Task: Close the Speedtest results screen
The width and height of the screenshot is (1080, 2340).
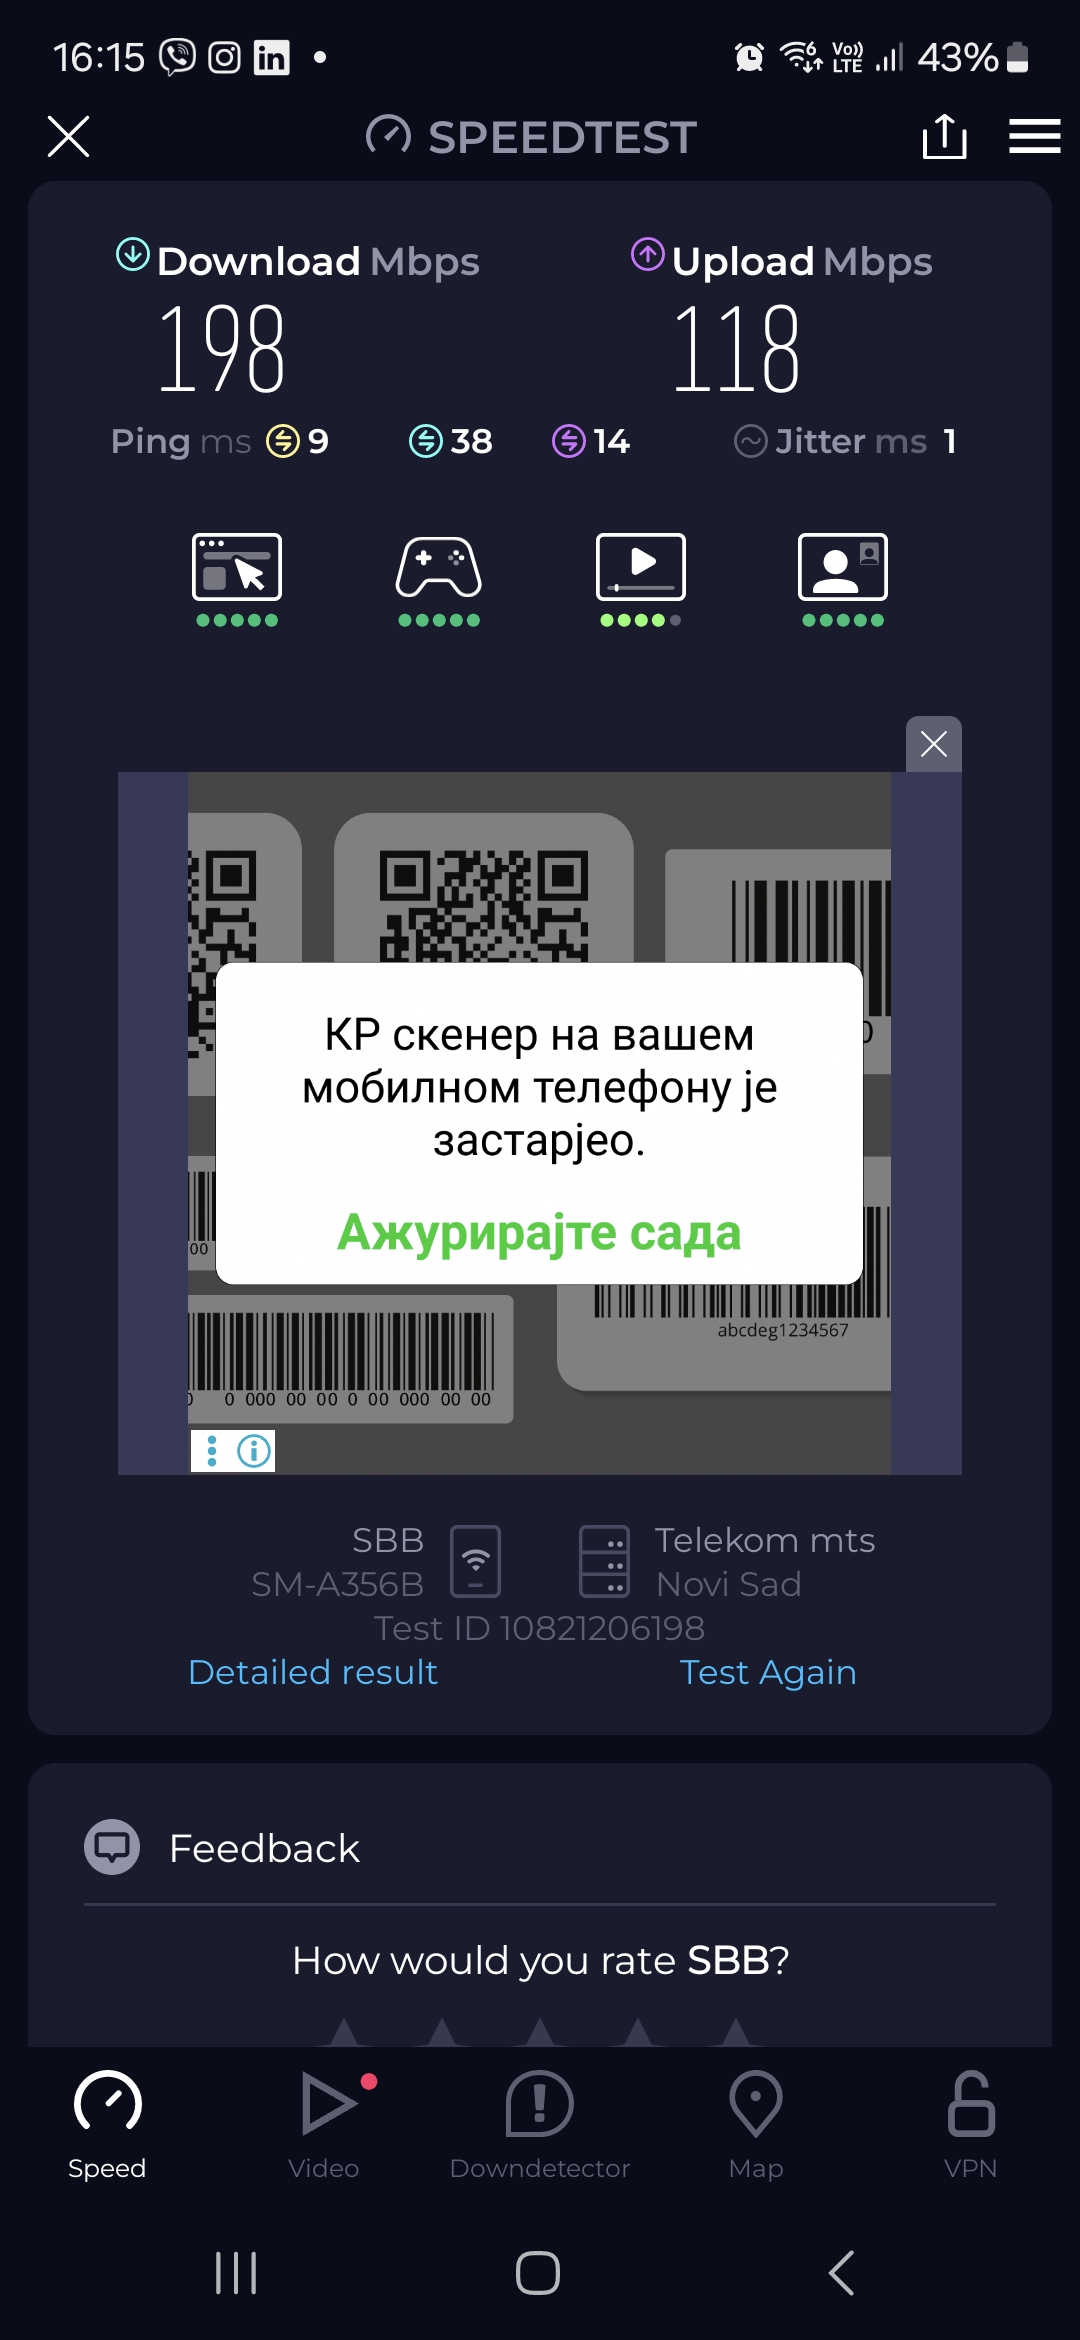Action: click(x=68, y=136)
